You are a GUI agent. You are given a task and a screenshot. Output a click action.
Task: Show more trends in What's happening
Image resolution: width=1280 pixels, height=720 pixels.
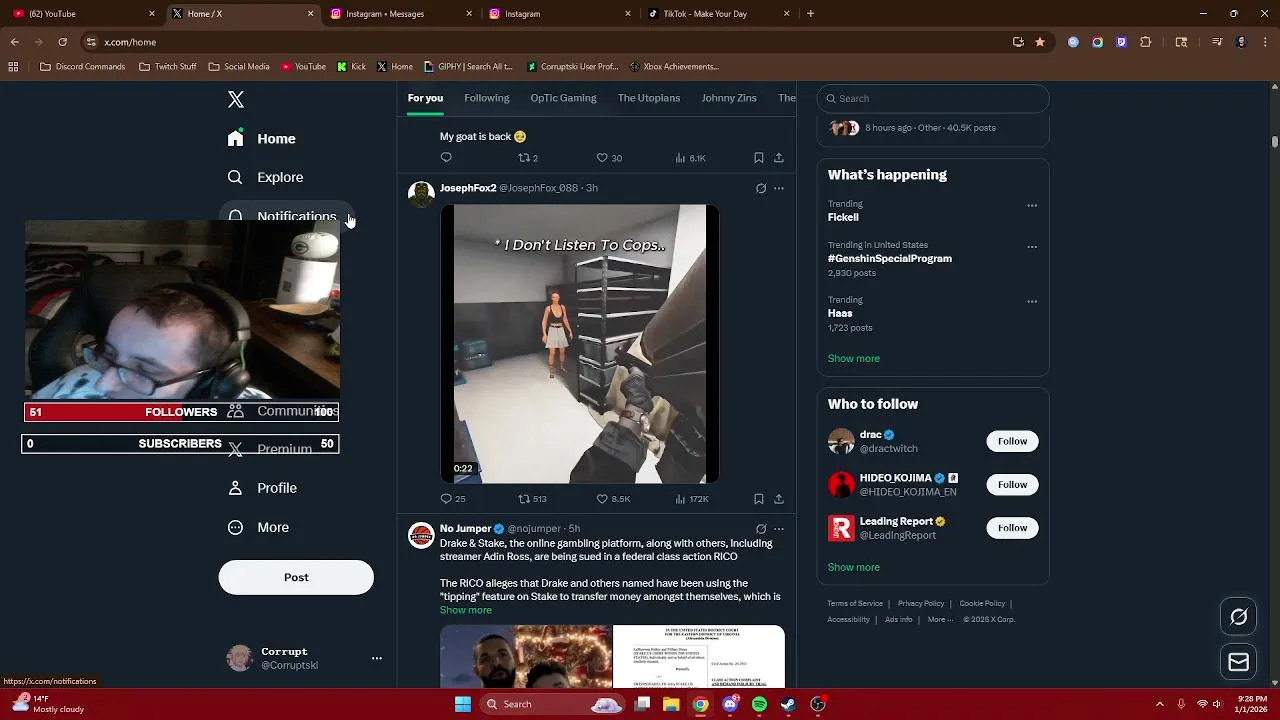point(854,358)
